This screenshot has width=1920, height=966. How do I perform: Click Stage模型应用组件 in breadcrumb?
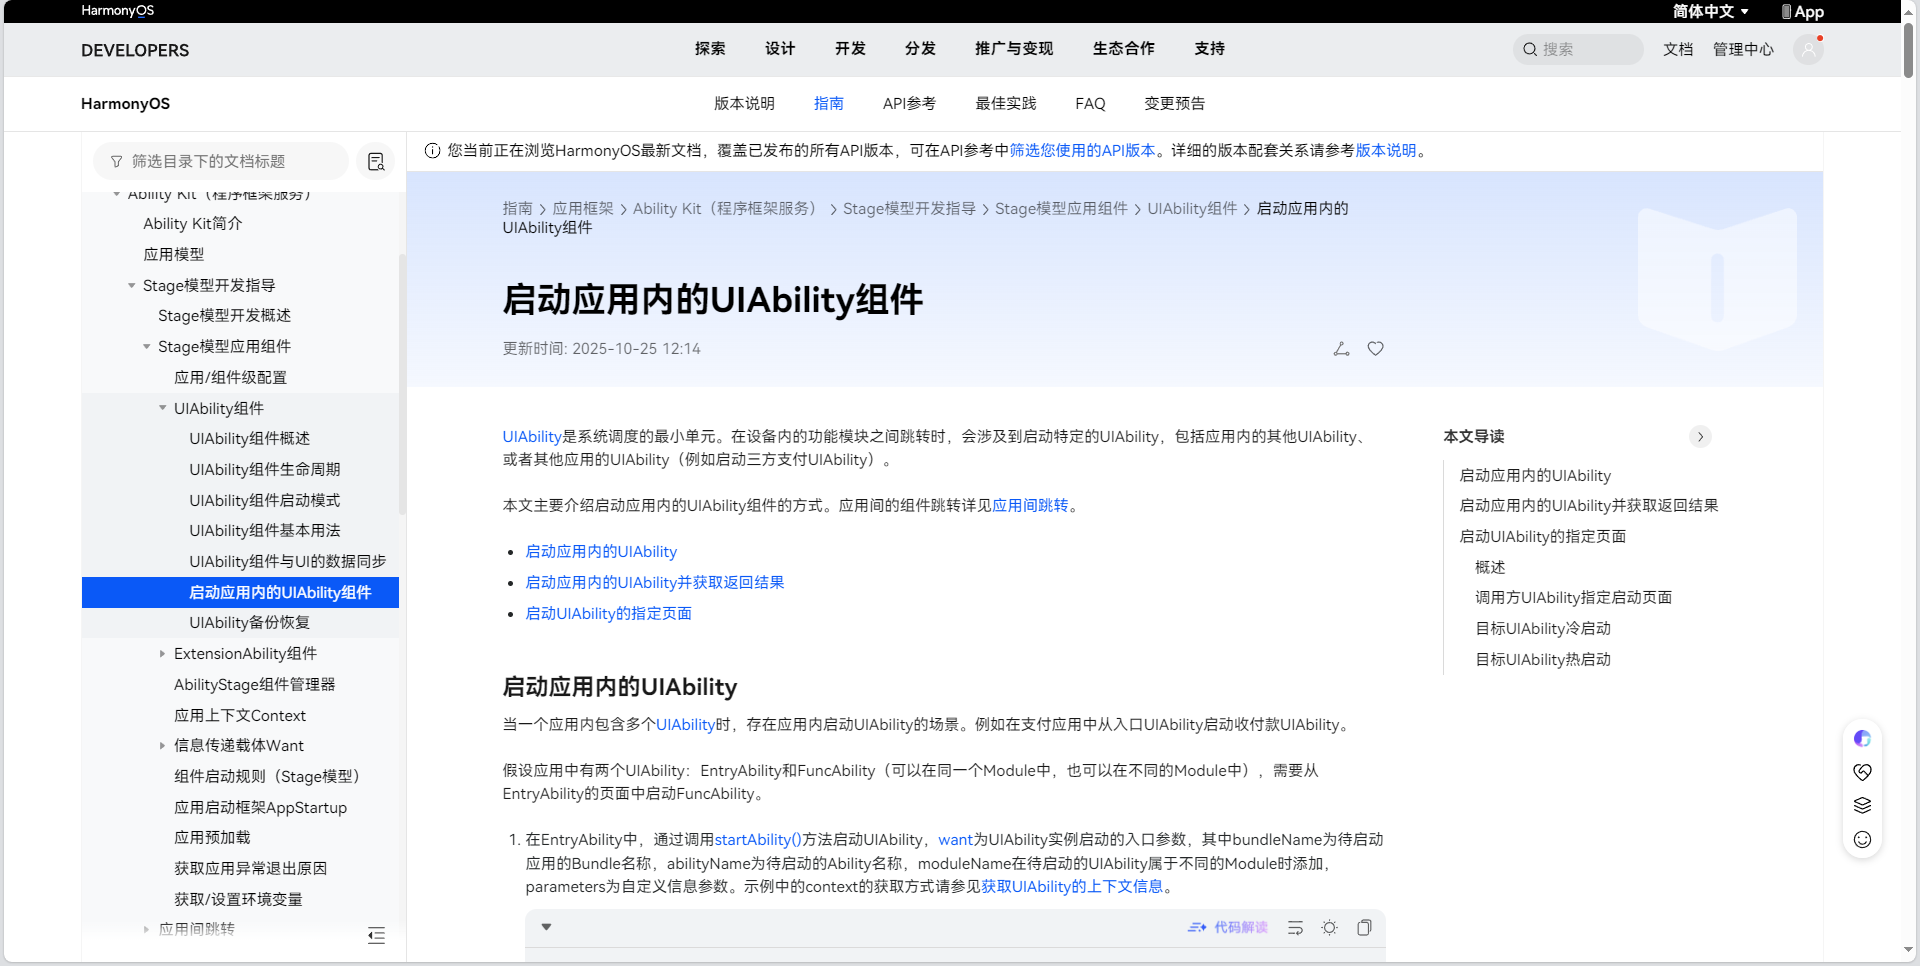[1061, 209]
